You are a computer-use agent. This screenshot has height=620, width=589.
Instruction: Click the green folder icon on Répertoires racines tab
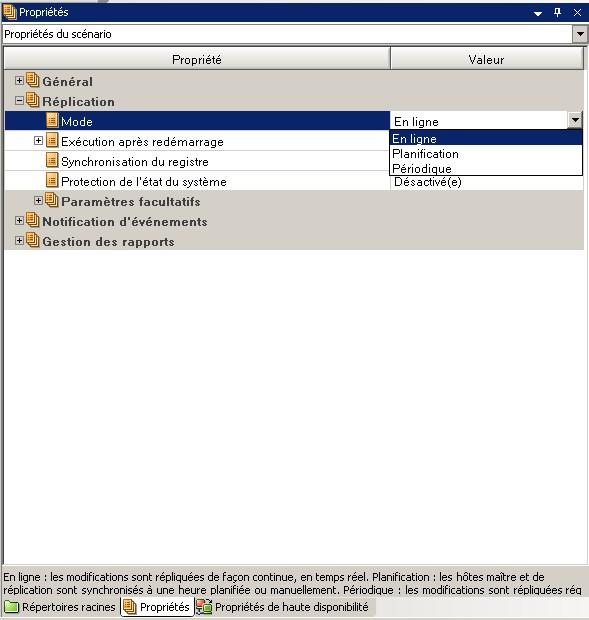[11, 607]
